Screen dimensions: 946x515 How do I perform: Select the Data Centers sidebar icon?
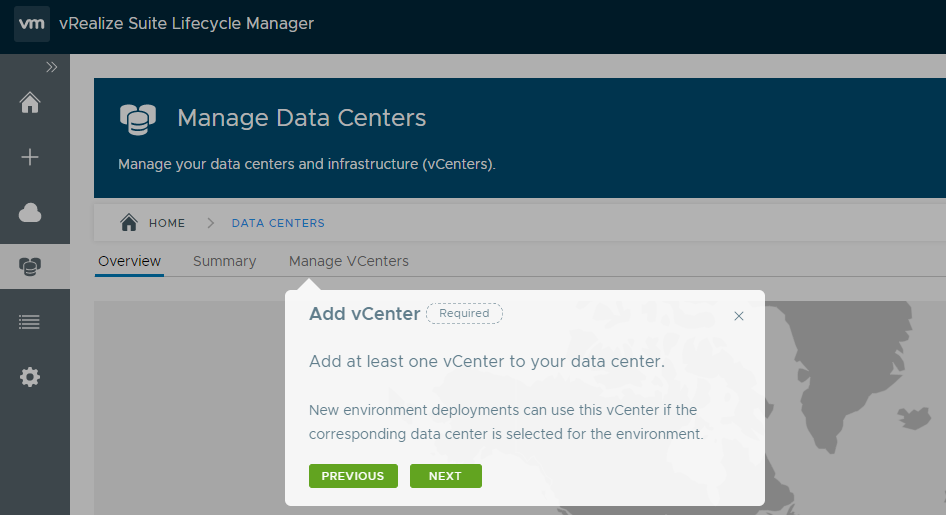click(x=30, y=266)
